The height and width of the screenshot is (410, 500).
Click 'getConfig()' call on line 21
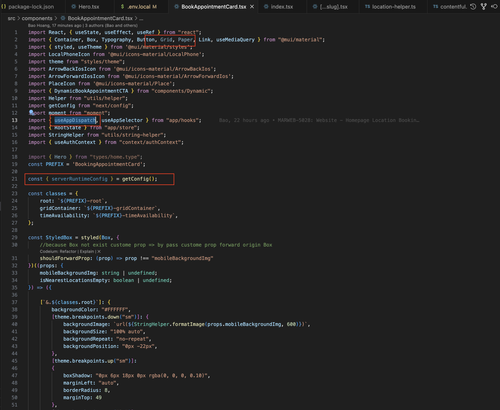pyautogui.click(x=139, y=179)
